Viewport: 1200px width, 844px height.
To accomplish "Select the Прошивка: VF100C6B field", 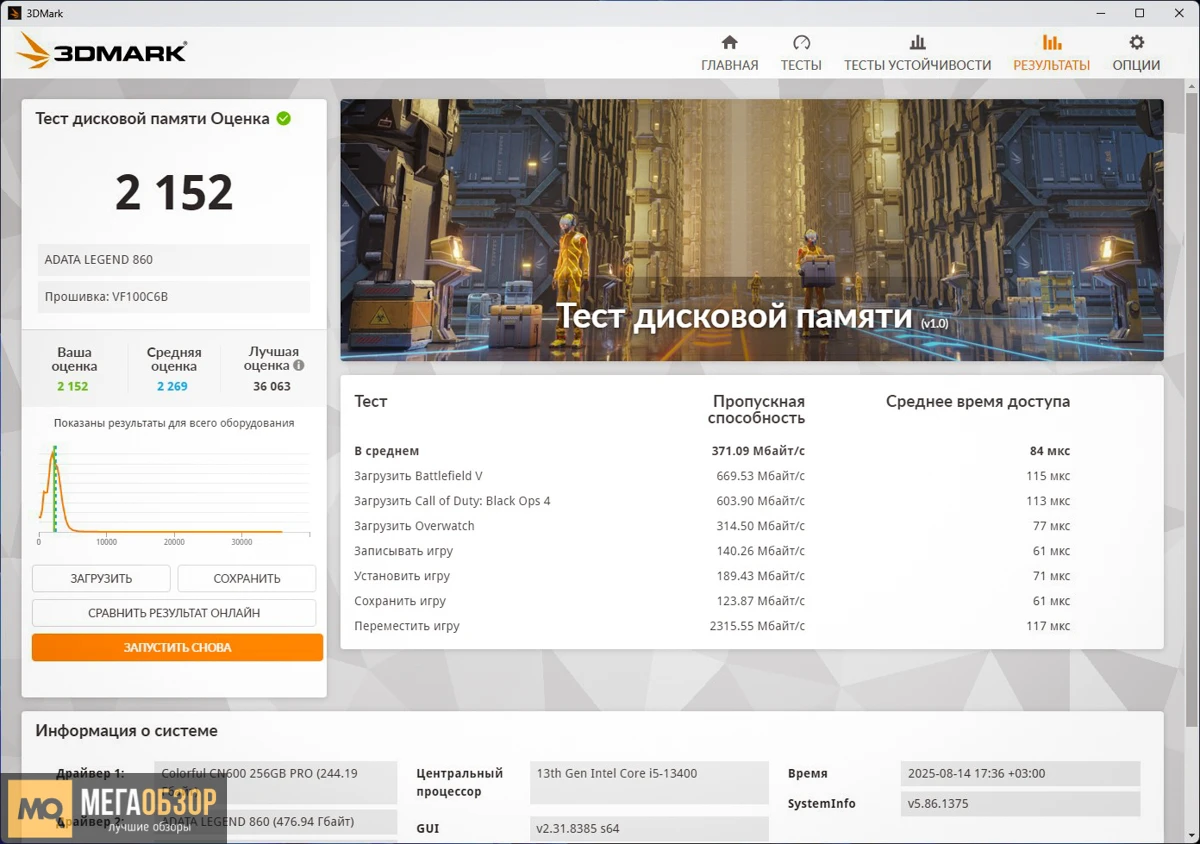I will coord(174,296).
